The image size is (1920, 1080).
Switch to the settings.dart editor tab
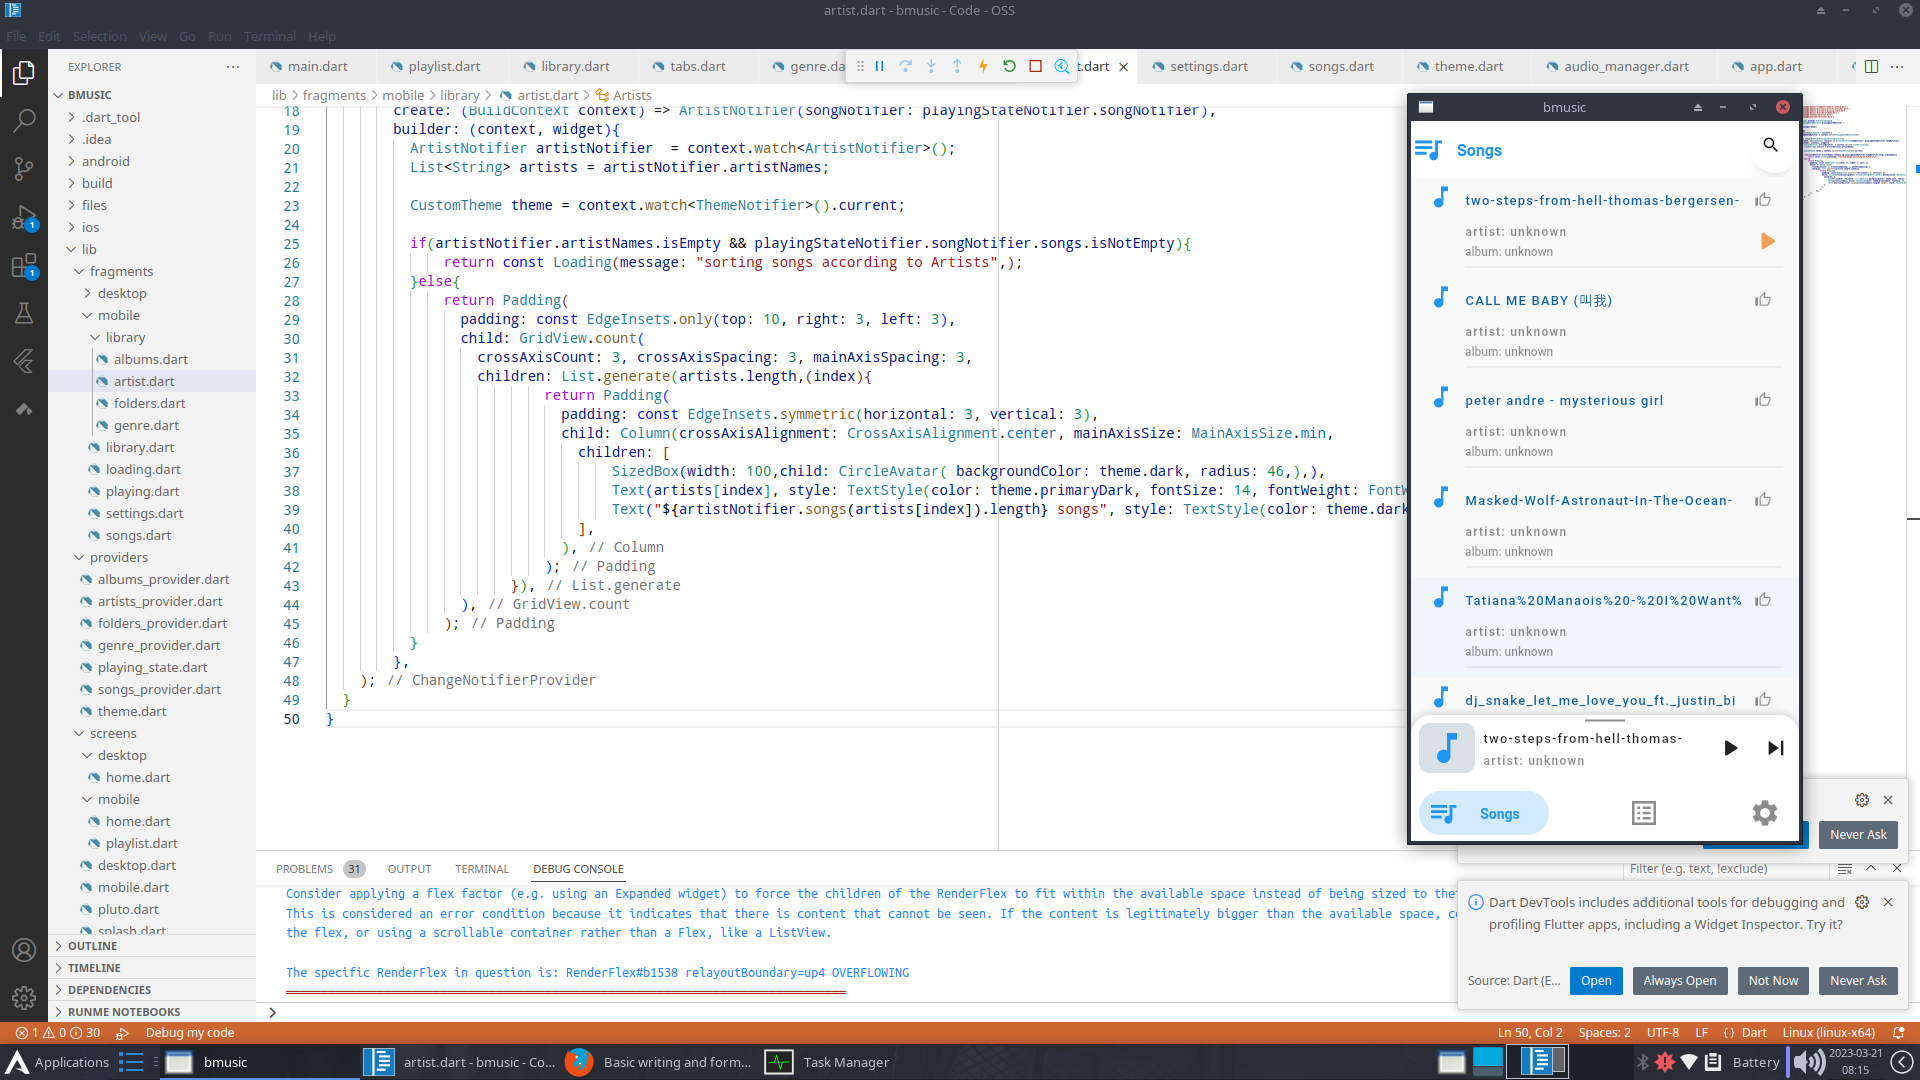click(x=1208, y=66)
